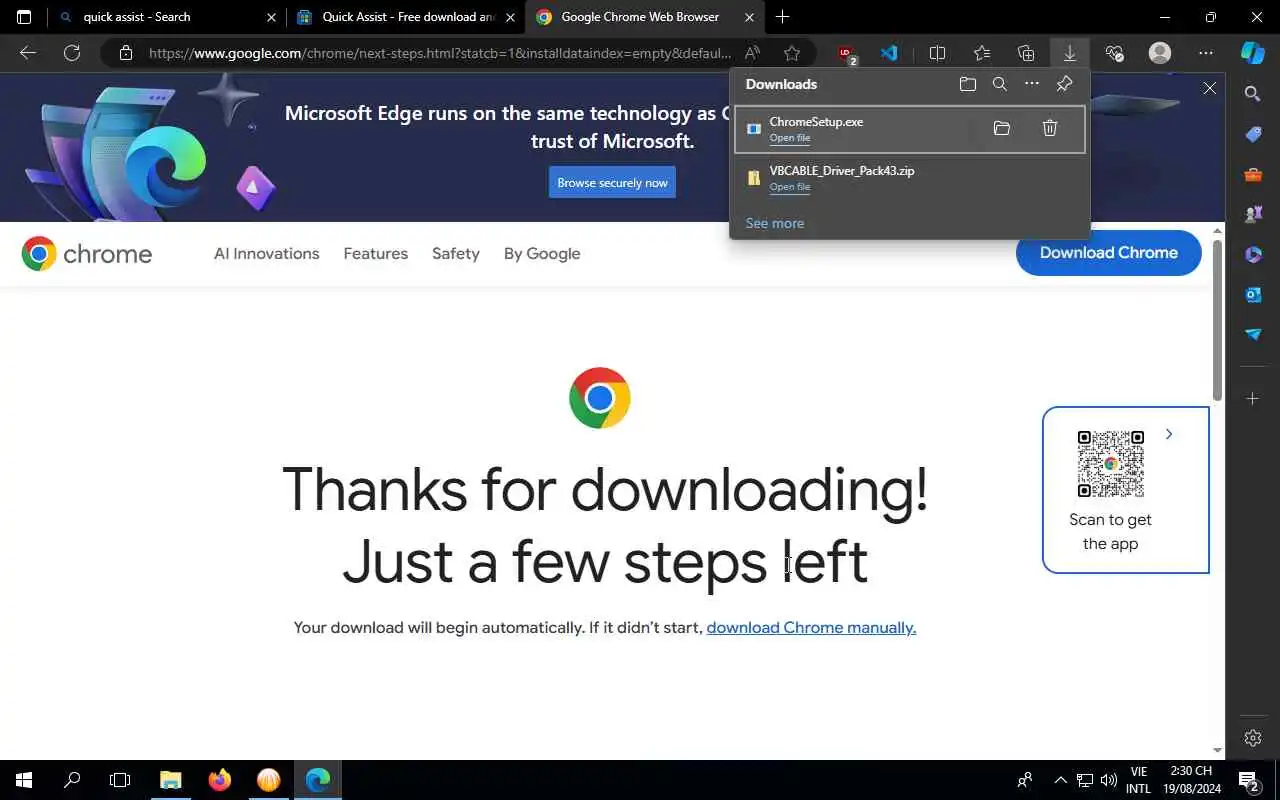
Task: Go back with the back arrow
Action: coord(28,53)
